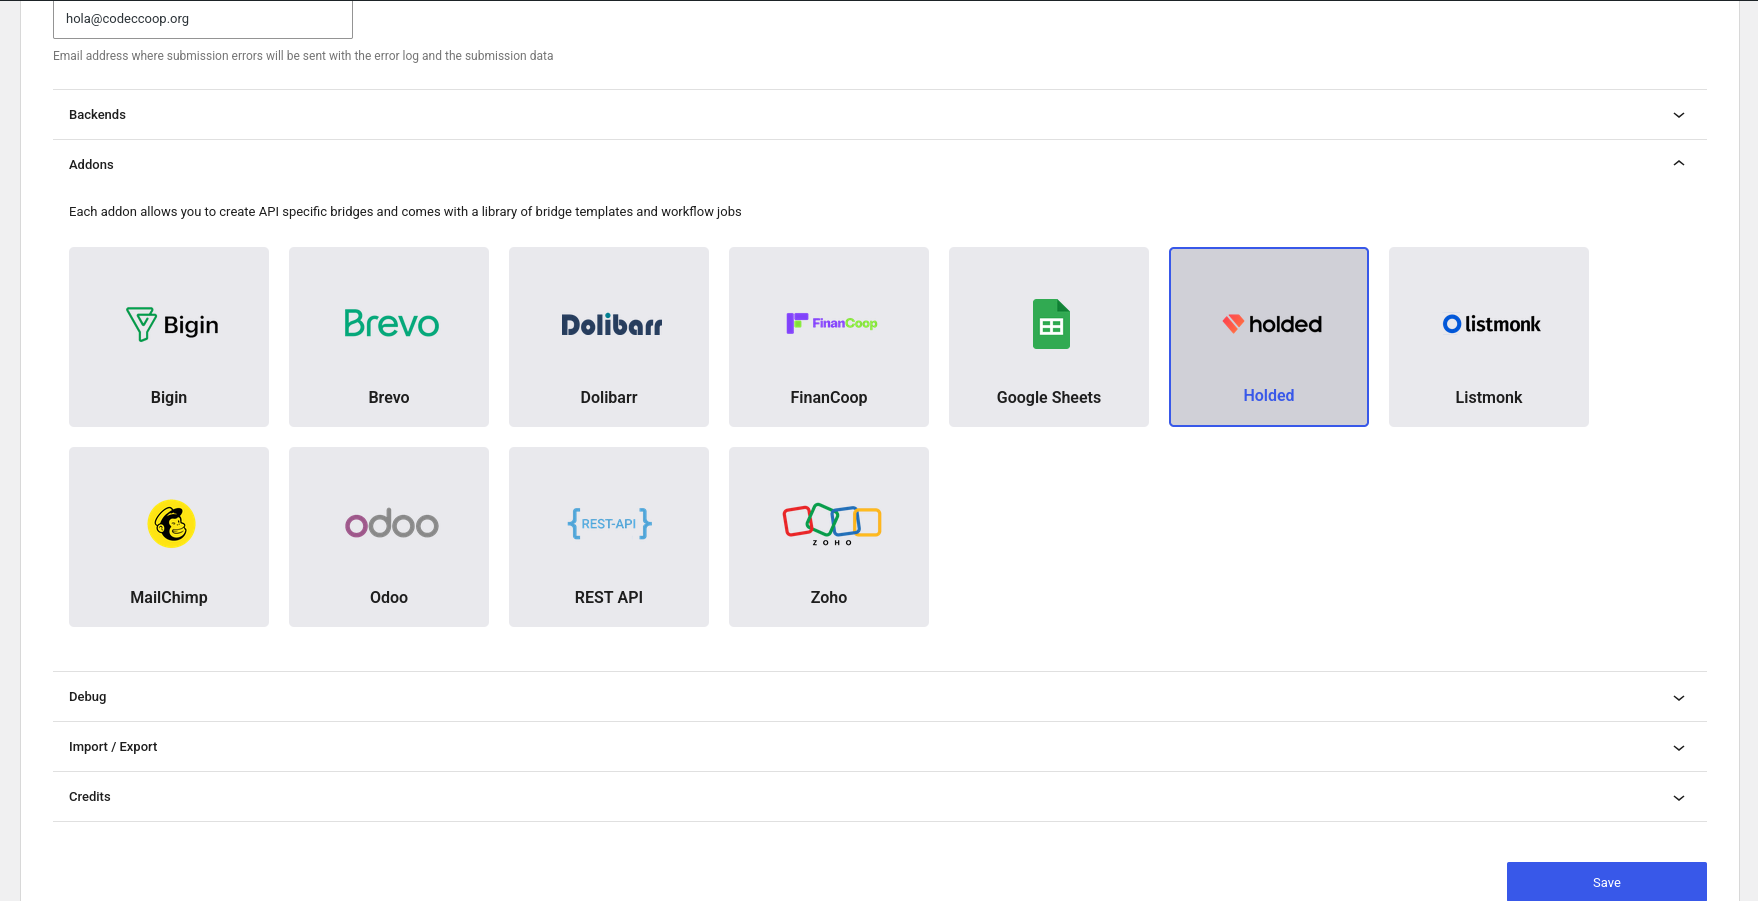Collapse the Addons section chevron
This screenshot has width=1758, height=901.
tap(1678, 164)
